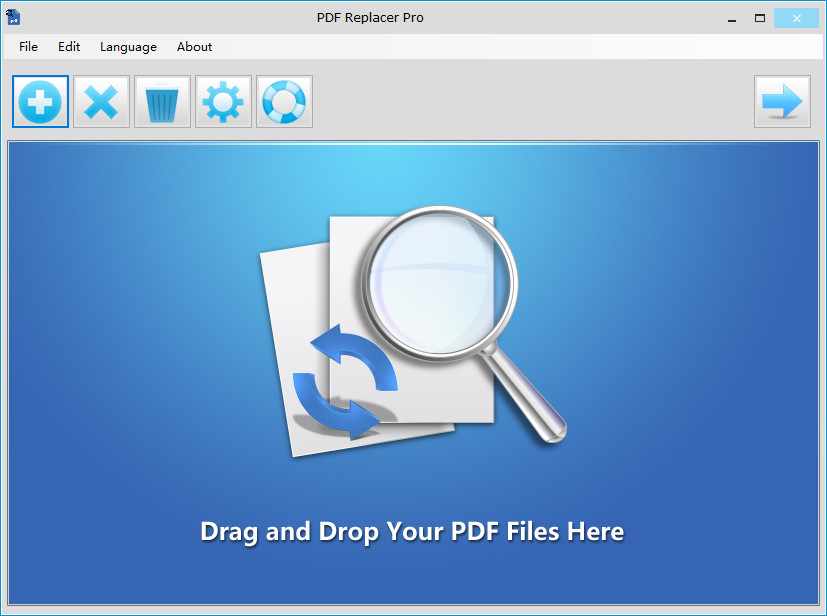Click the PDF Replacer icon in the title bar

pyautogui.click(x=13, y=17)
